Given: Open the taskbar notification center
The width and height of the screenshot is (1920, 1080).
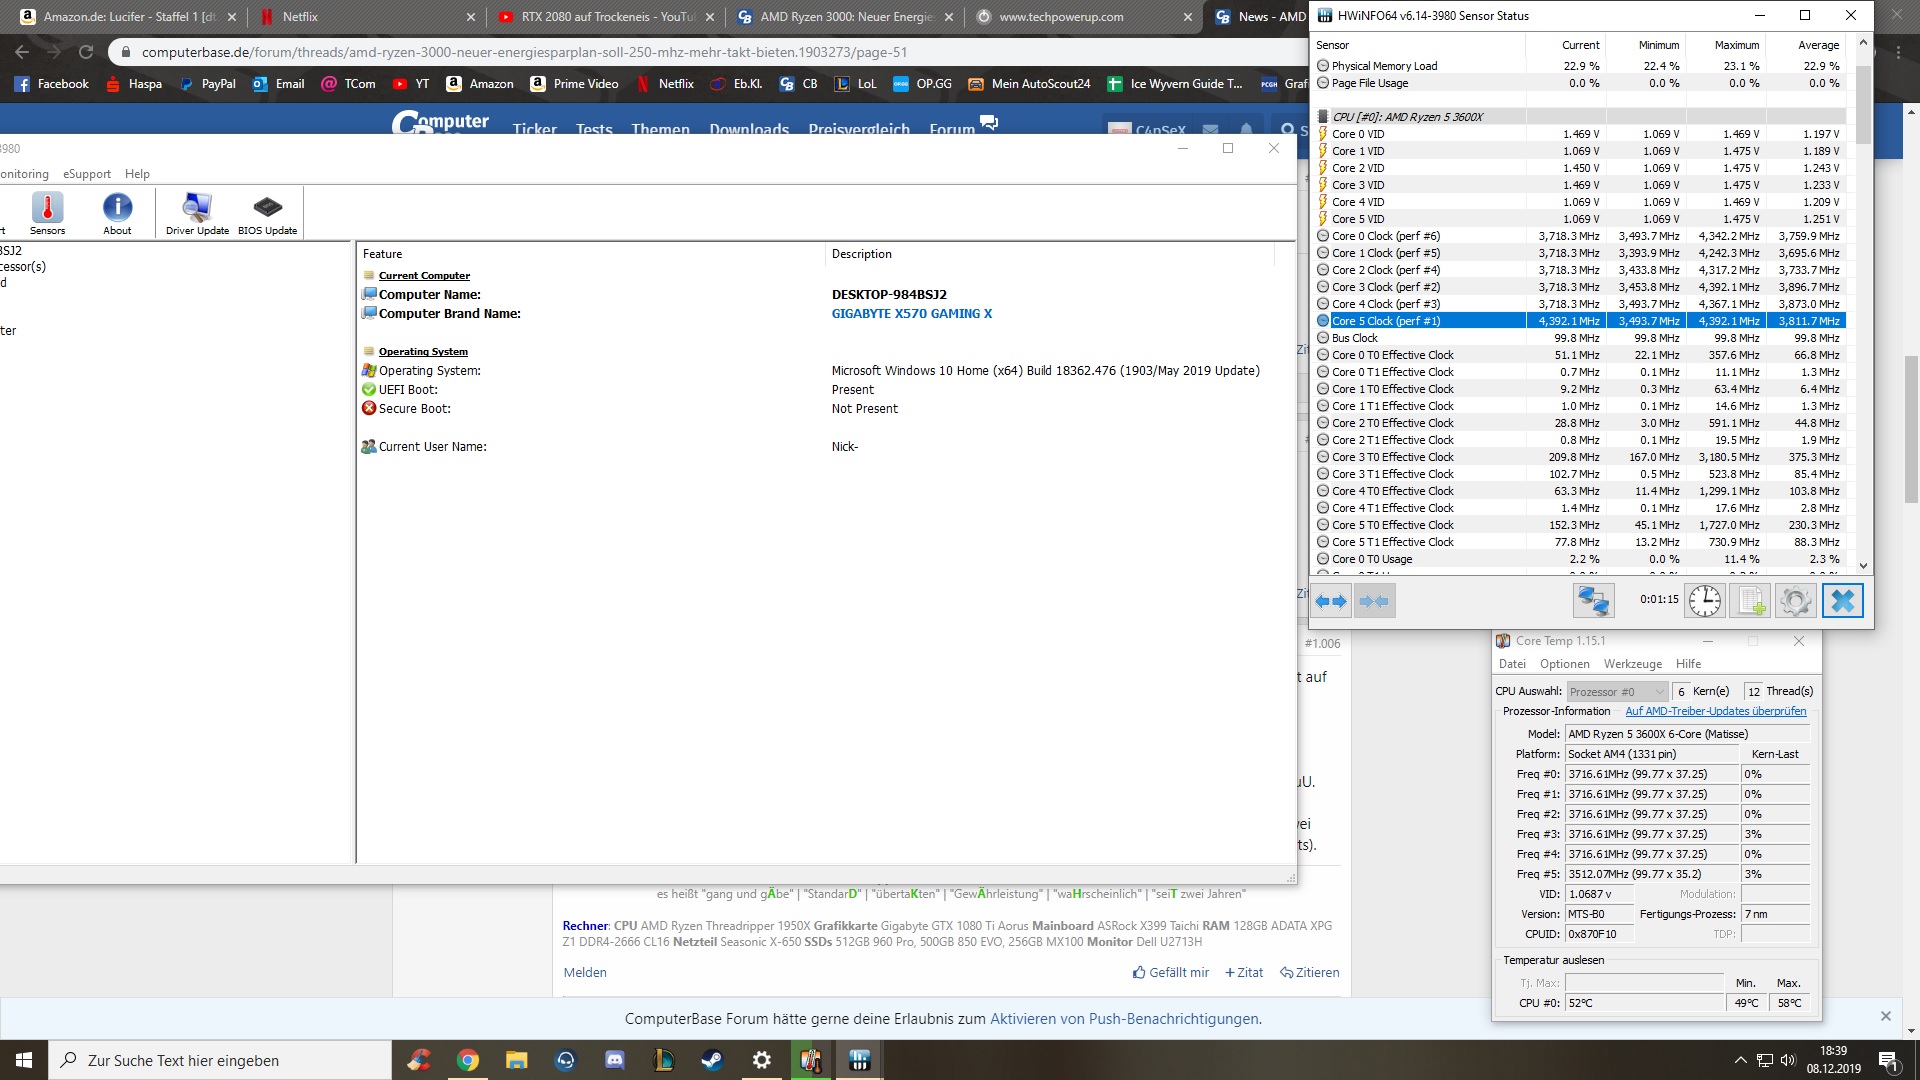Looking at the screenshot, I should pyautogui.click(x=1888, y=1060).
